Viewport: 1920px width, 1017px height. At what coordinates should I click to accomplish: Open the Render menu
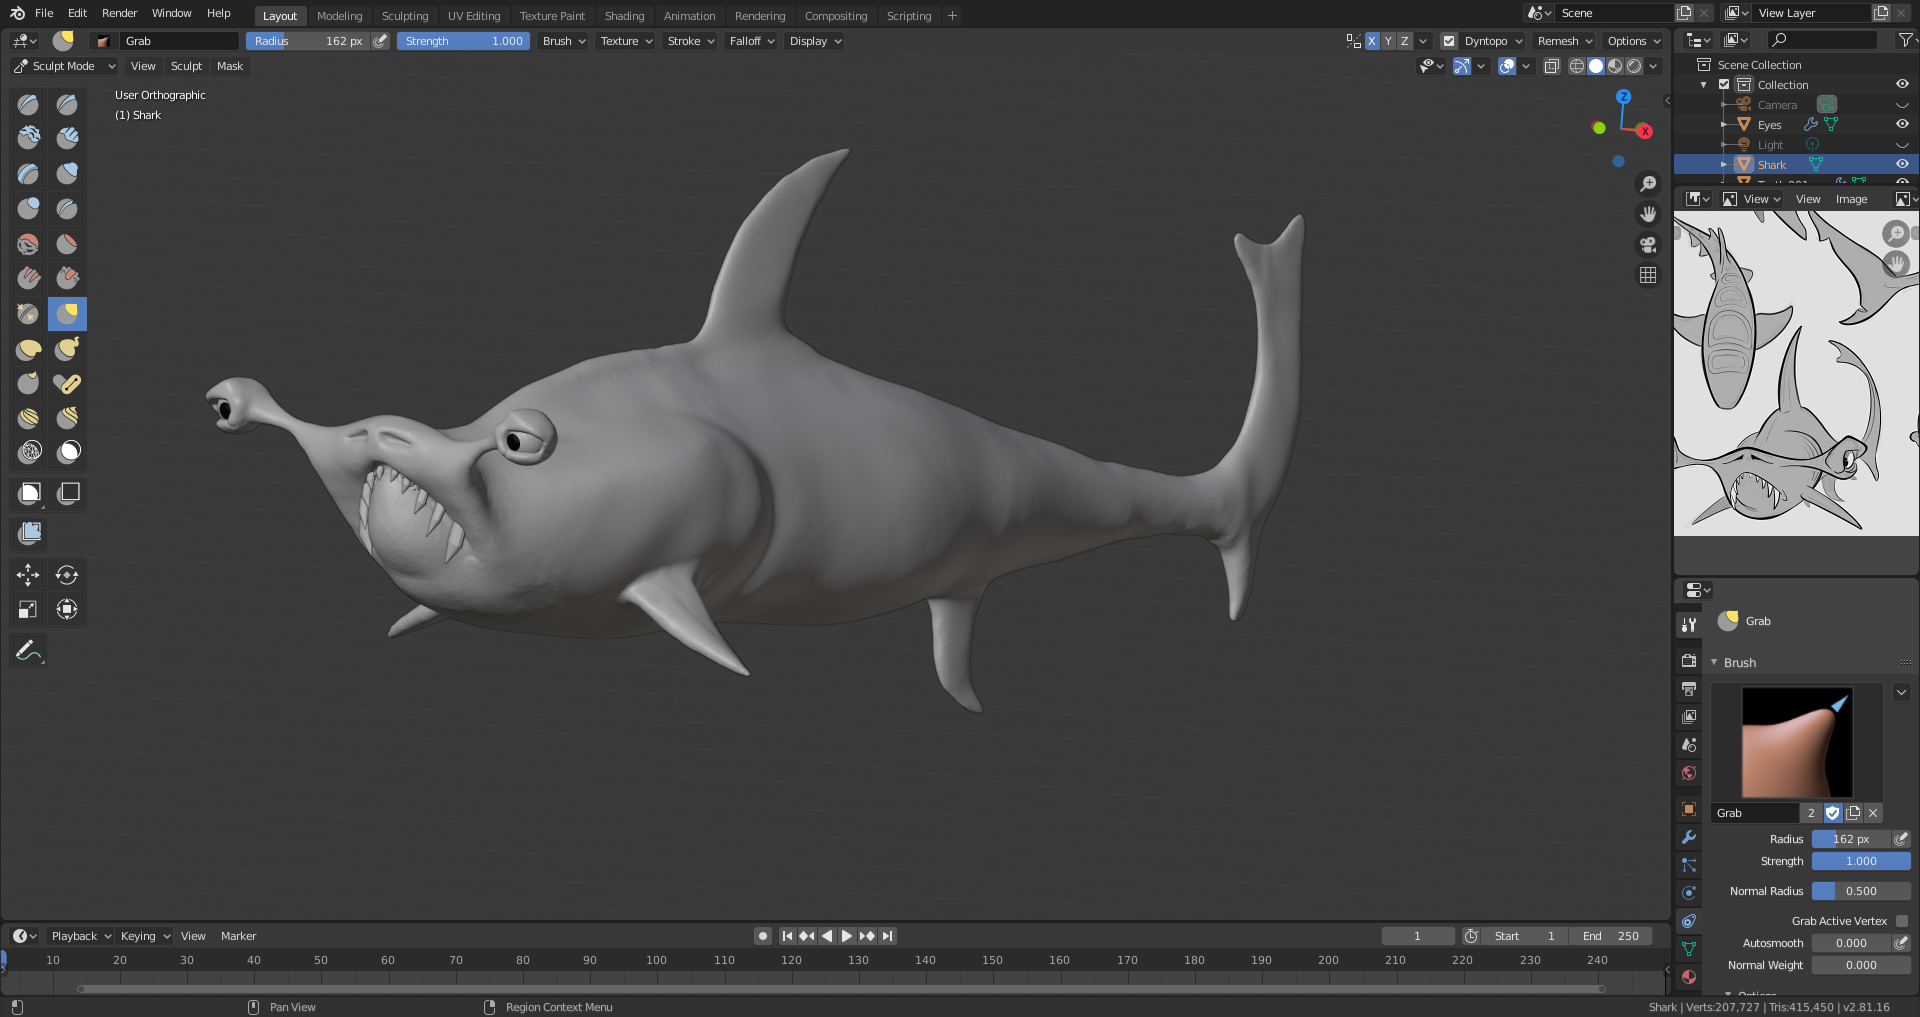(119, 13)
